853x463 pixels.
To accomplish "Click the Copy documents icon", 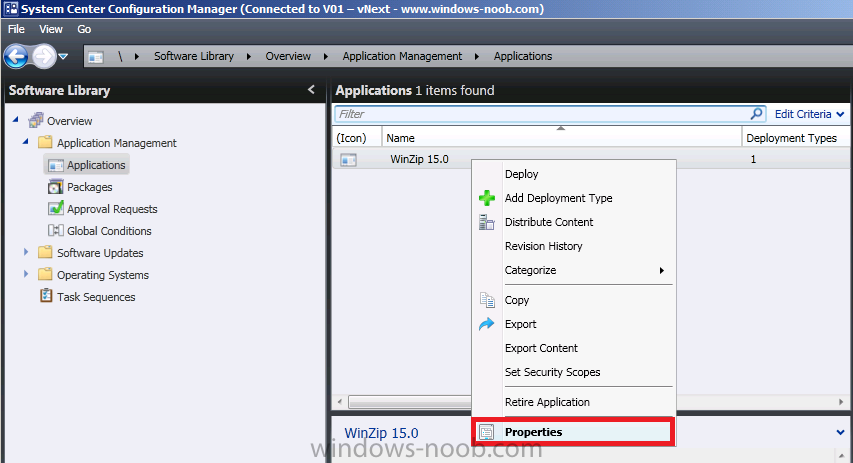I will coord(487,300).
